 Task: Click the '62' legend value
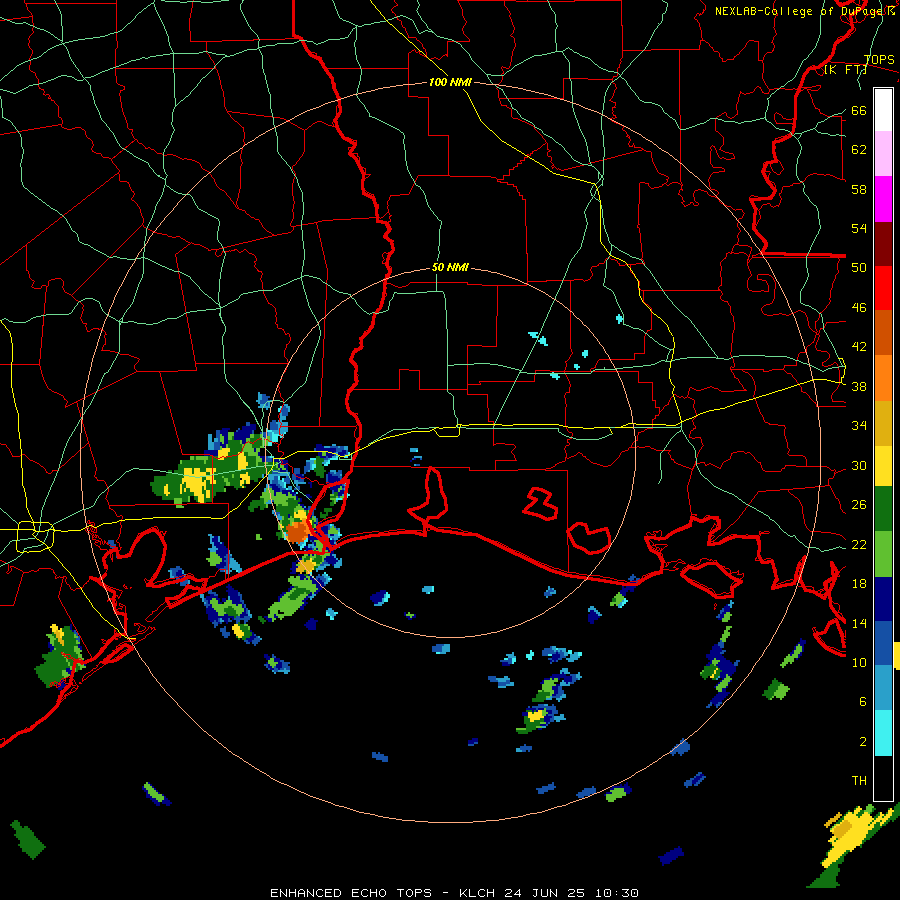(x=859, y=149)
